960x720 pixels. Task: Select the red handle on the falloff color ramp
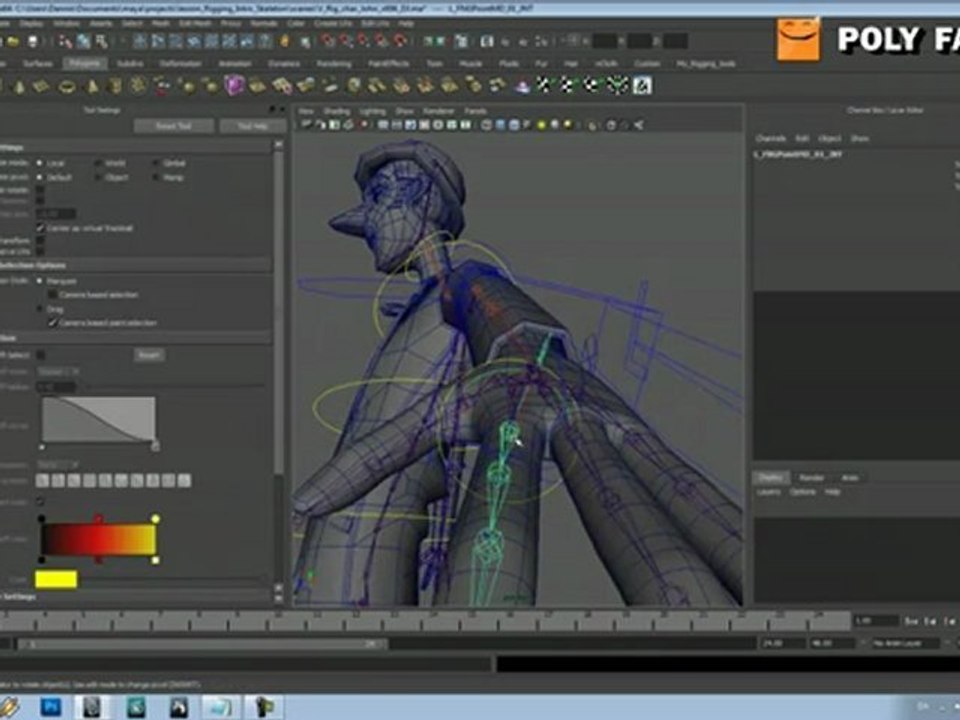[x=98, y=519]
